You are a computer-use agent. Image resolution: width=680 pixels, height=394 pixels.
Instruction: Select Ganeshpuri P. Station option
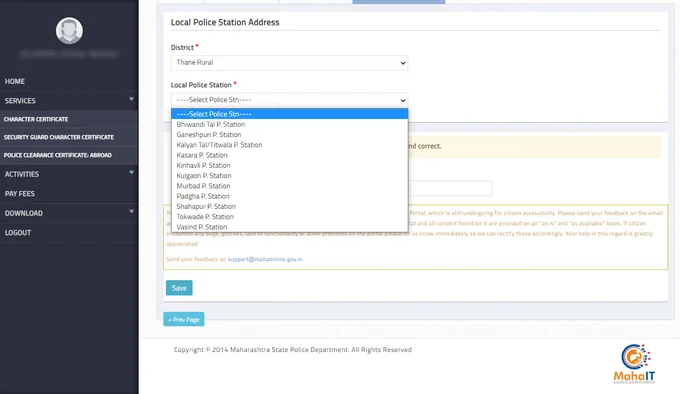pos(289,135)
